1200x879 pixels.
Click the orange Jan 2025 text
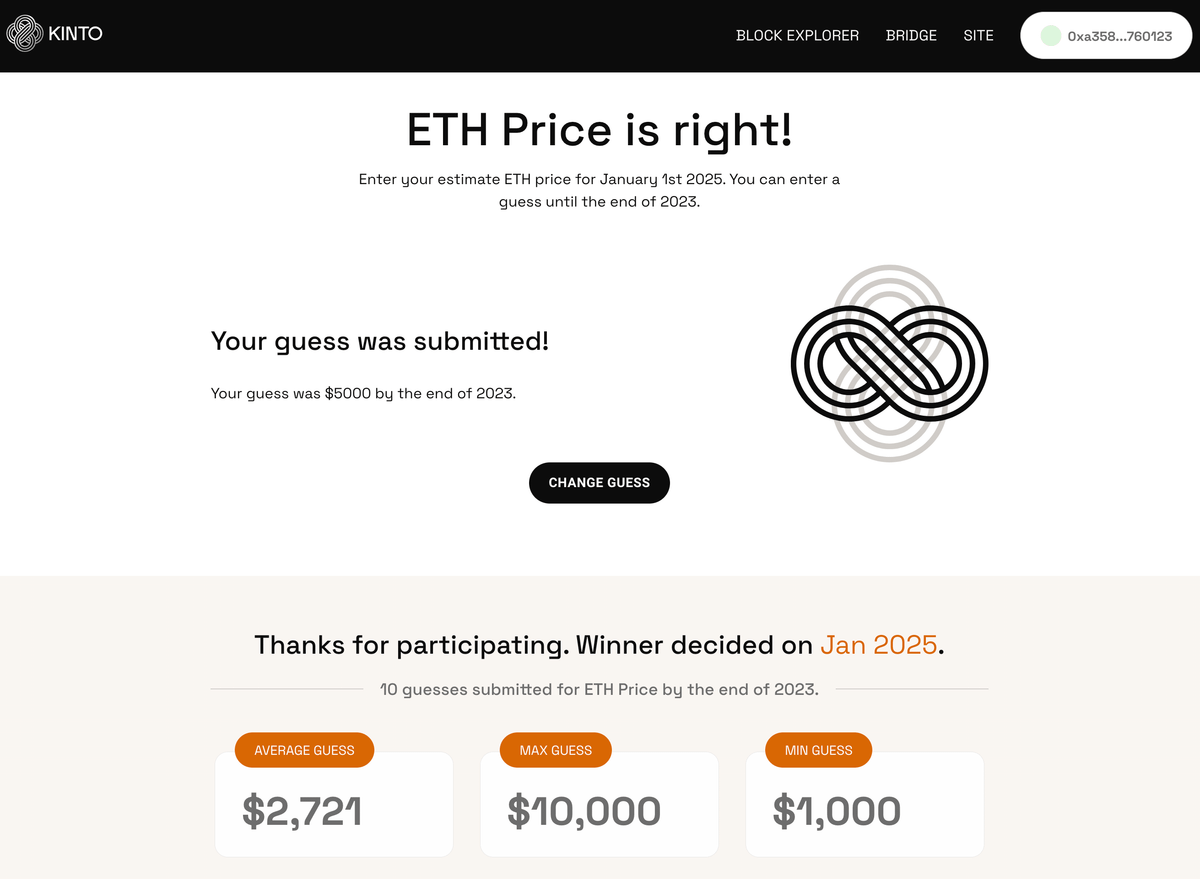878,645
